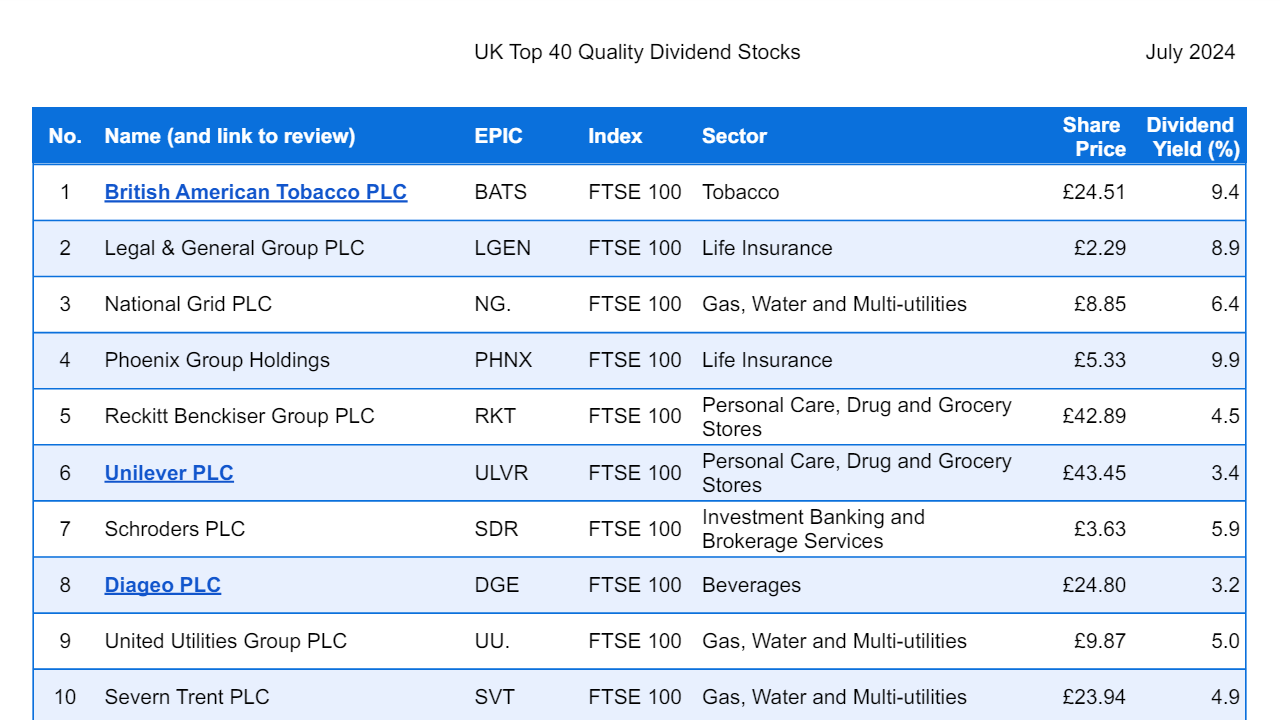Select the 'Investment Banking and Brokerage Services' sector cell
The width and height of the screenshot is (1280, 720).
coord(814,529)
